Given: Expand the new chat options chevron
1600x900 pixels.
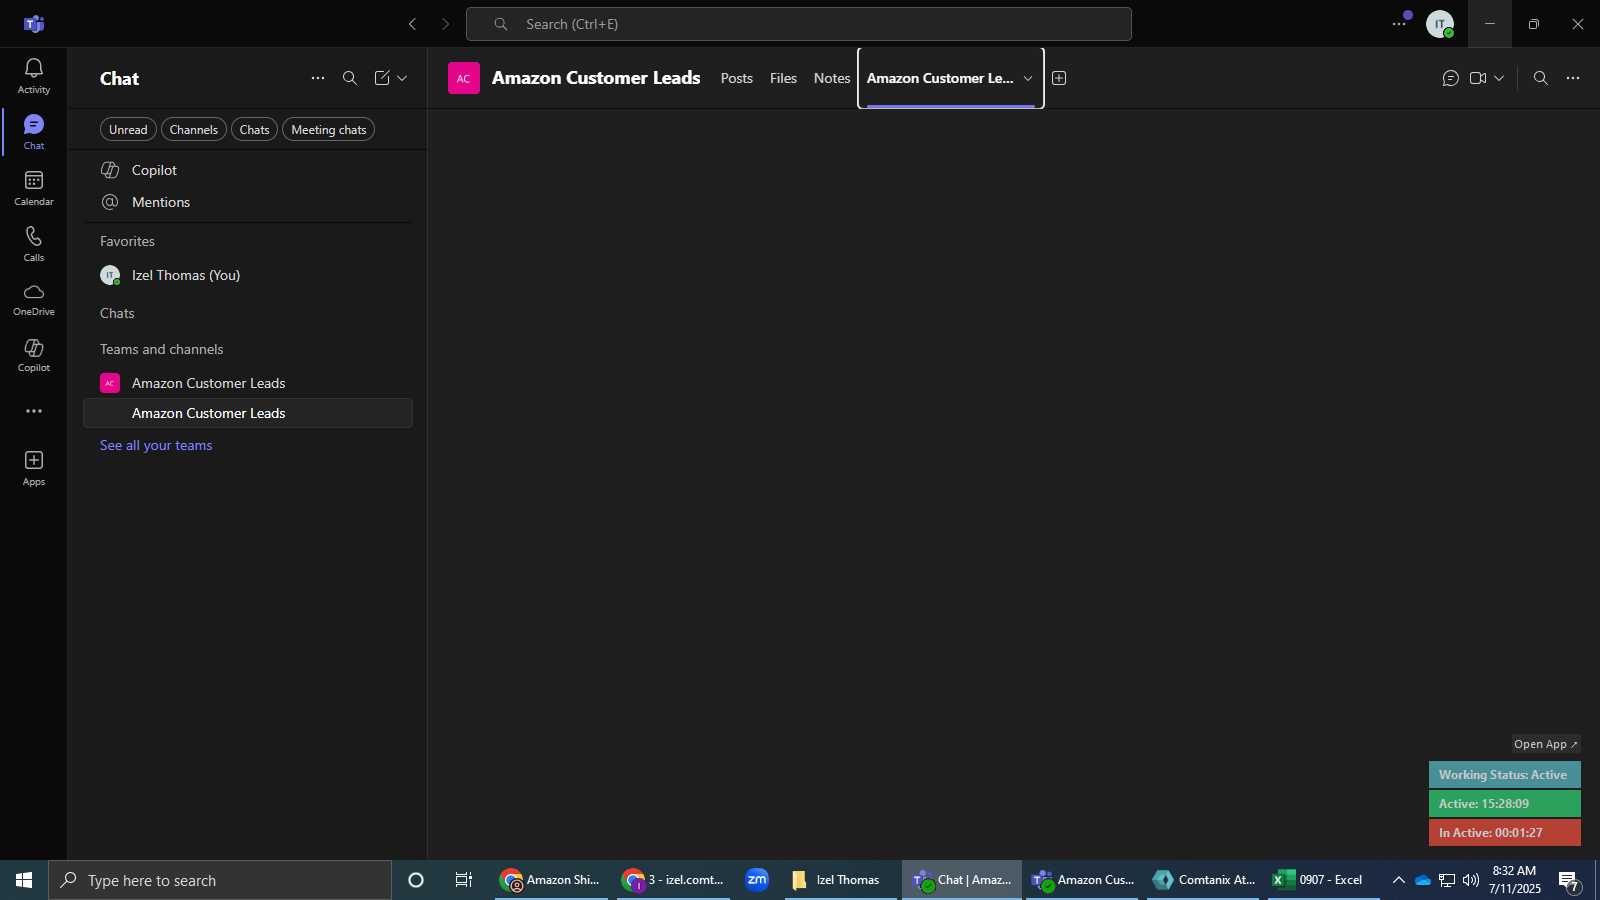Looking at the screenshot, I should coord(402,78).
